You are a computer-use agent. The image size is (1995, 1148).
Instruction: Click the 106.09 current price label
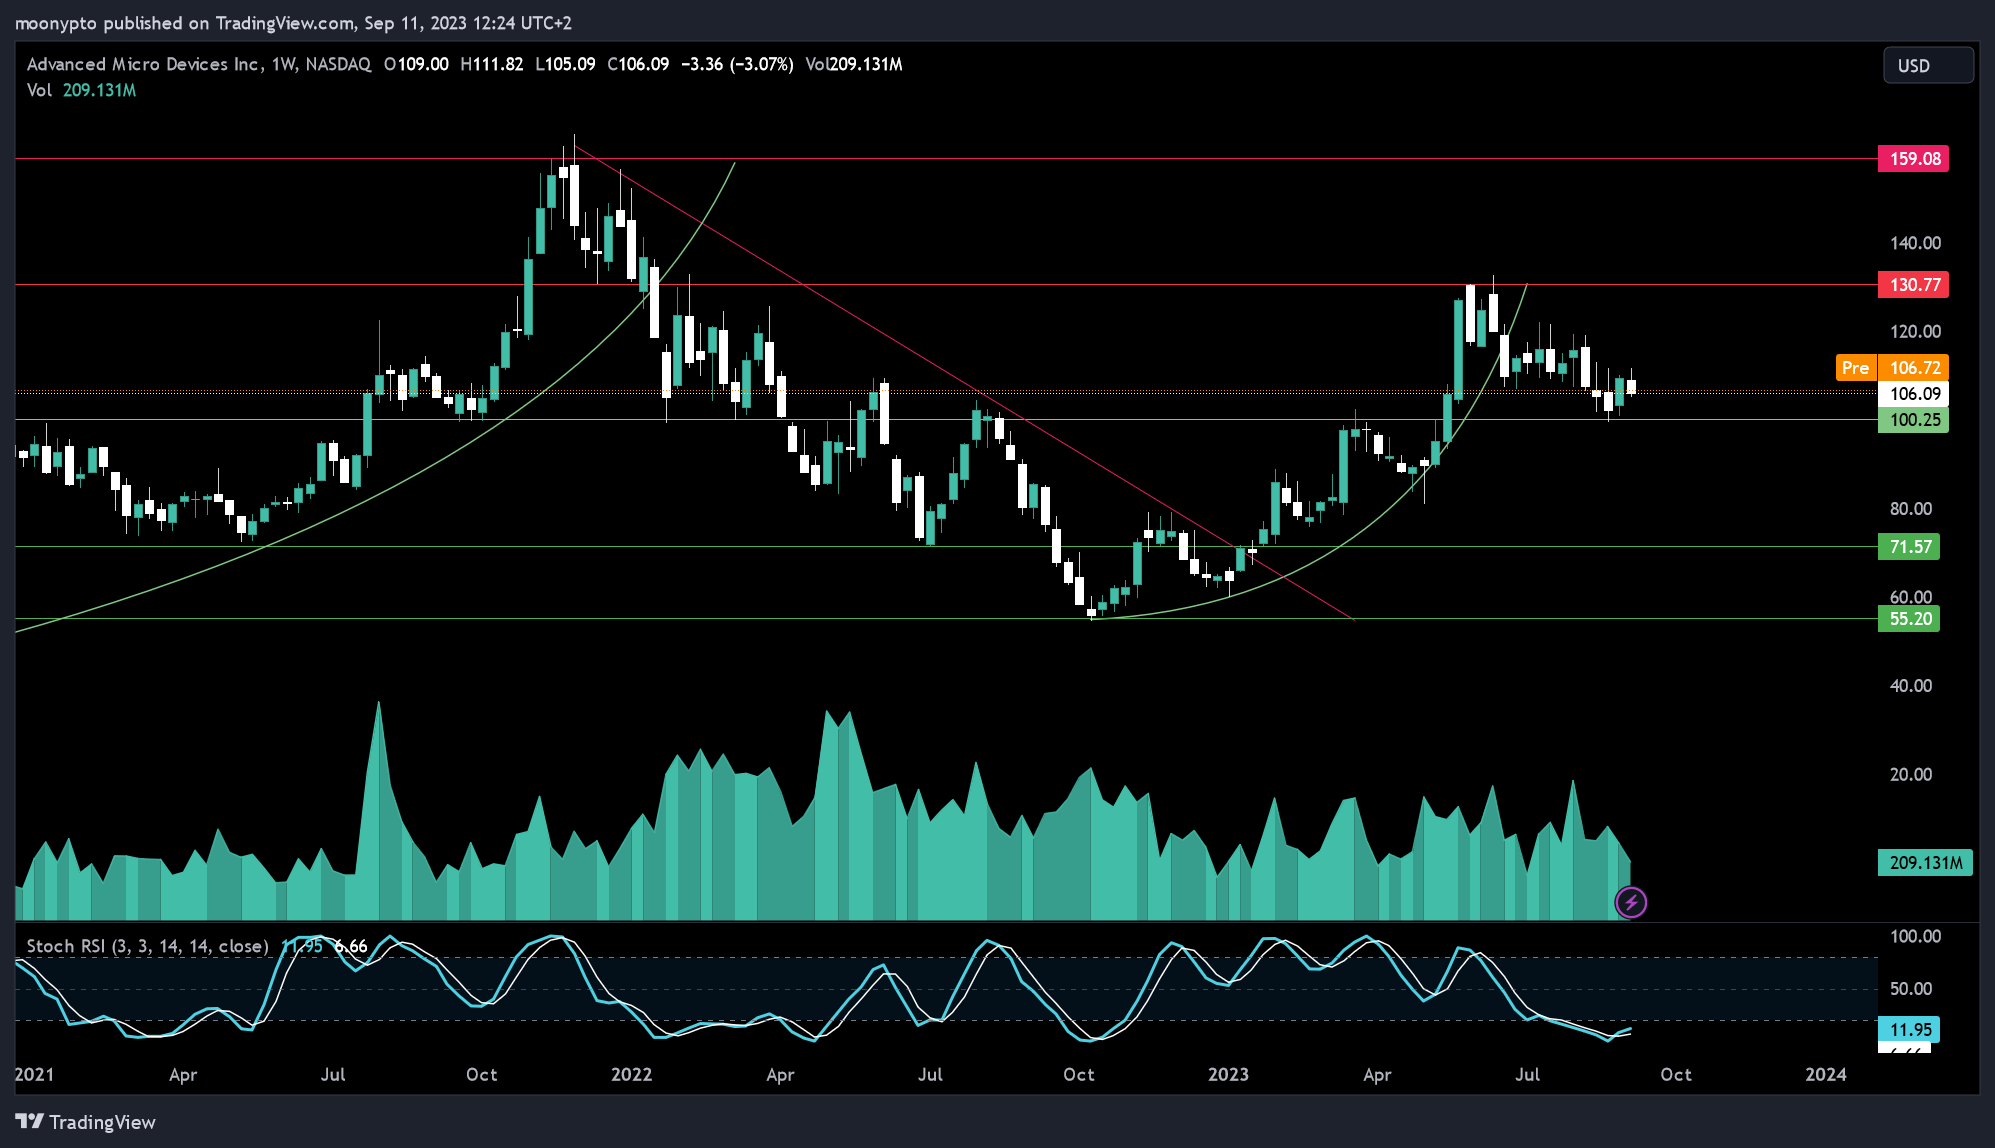pos(1914,394)
